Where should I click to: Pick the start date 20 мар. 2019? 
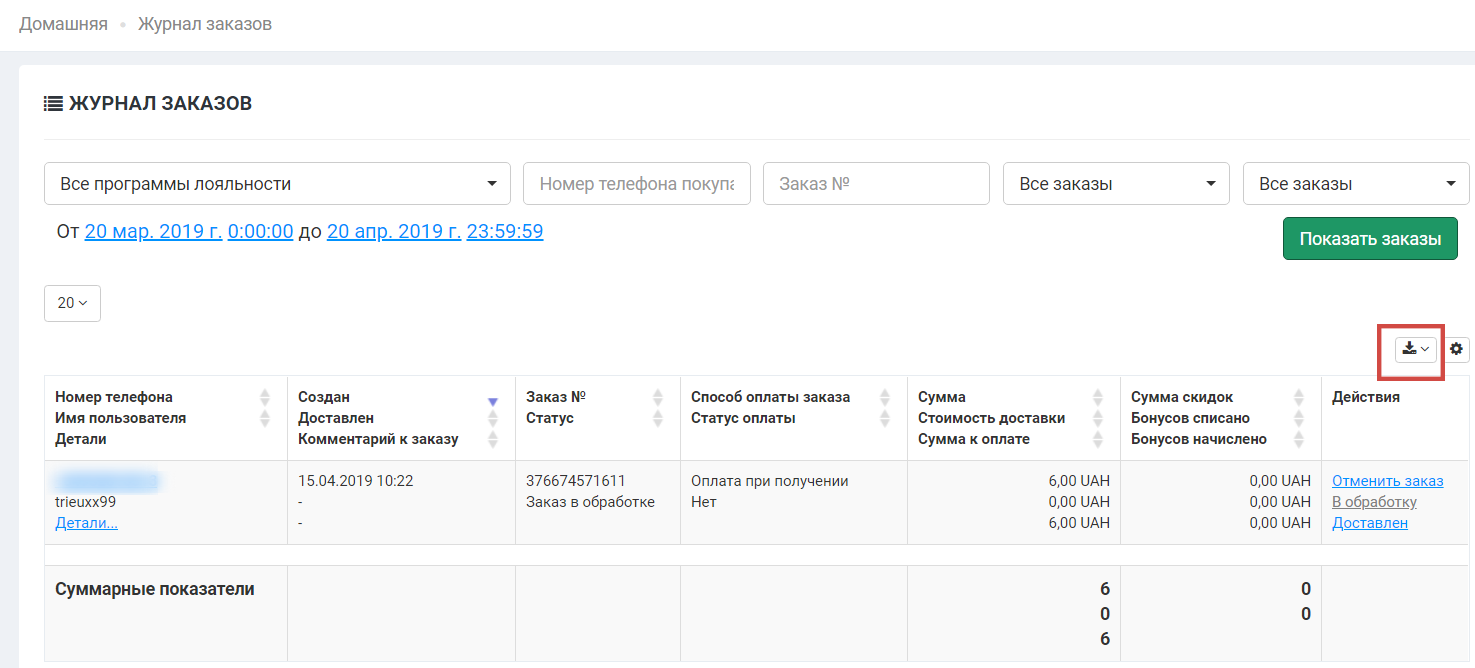[153, 232]
